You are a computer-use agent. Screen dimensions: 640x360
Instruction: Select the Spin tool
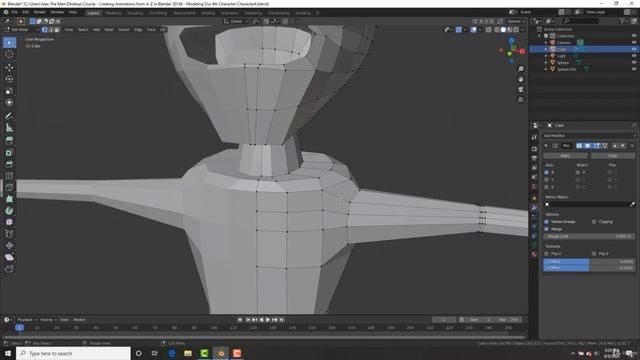(x=9, y=211)
